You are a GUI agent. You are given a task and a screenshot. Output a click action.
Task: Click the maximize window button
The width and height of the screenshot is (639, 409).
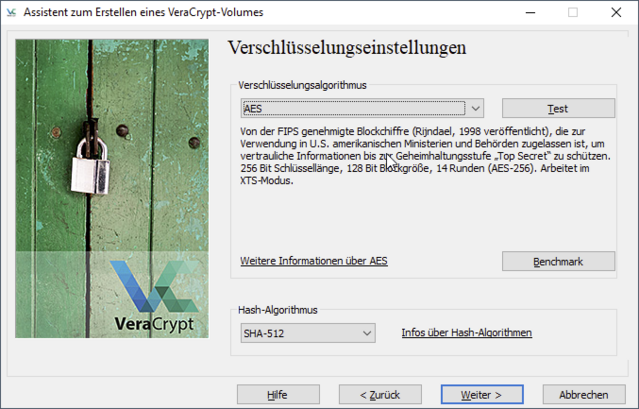(x=573, y=13)
